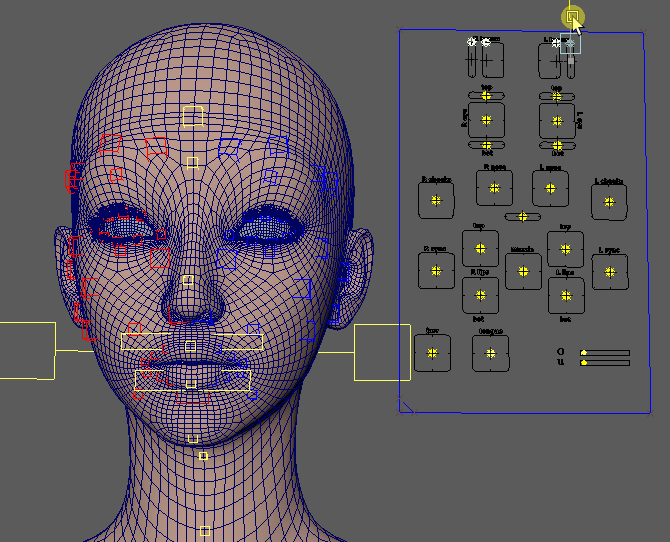This screenshot has height=542, width=670.
Task: Click the right eye top lid control
Action: click(x=487, y=97)
